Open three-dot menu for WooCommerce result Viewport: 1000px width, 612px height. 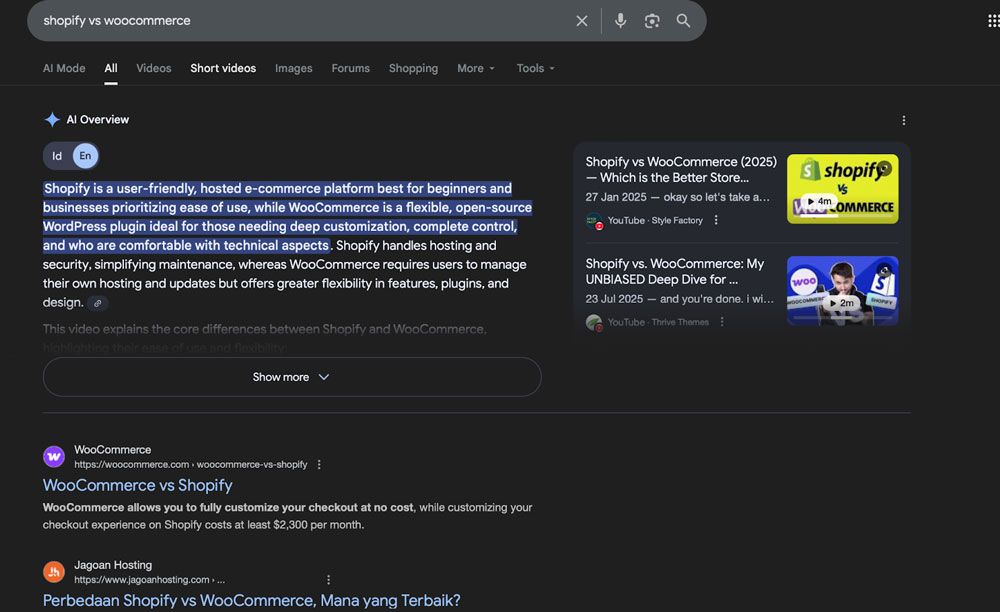319,465
